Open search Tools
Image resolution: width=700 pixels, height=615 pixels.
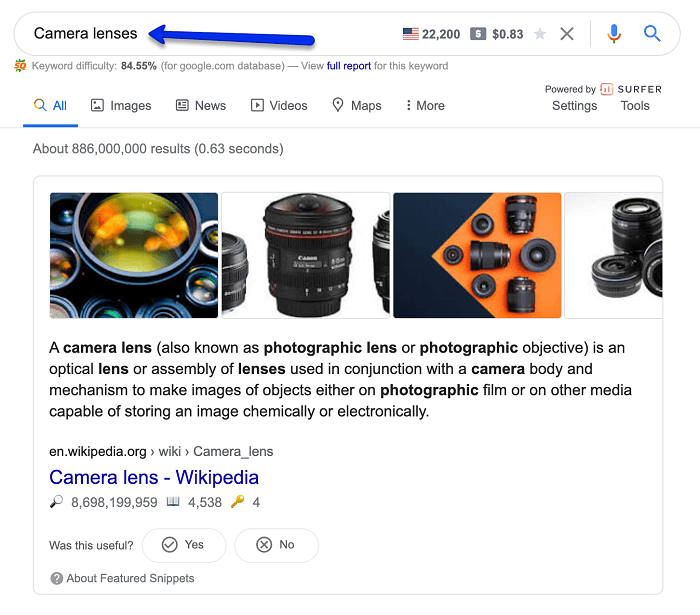pos(635,106)
